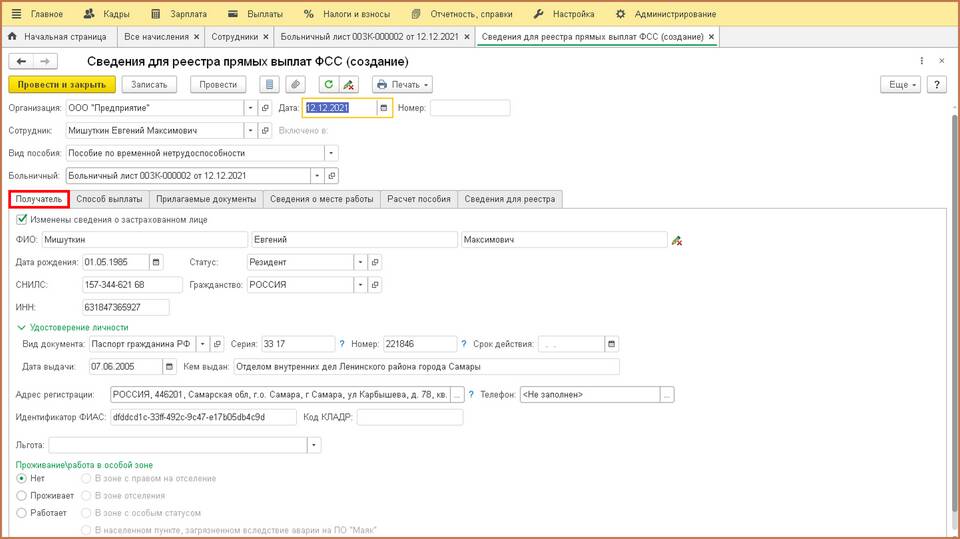The image size is (960, 539).
Task: Click into the ИНН input field
Action: pyautogui.click(x=126, y=307)
